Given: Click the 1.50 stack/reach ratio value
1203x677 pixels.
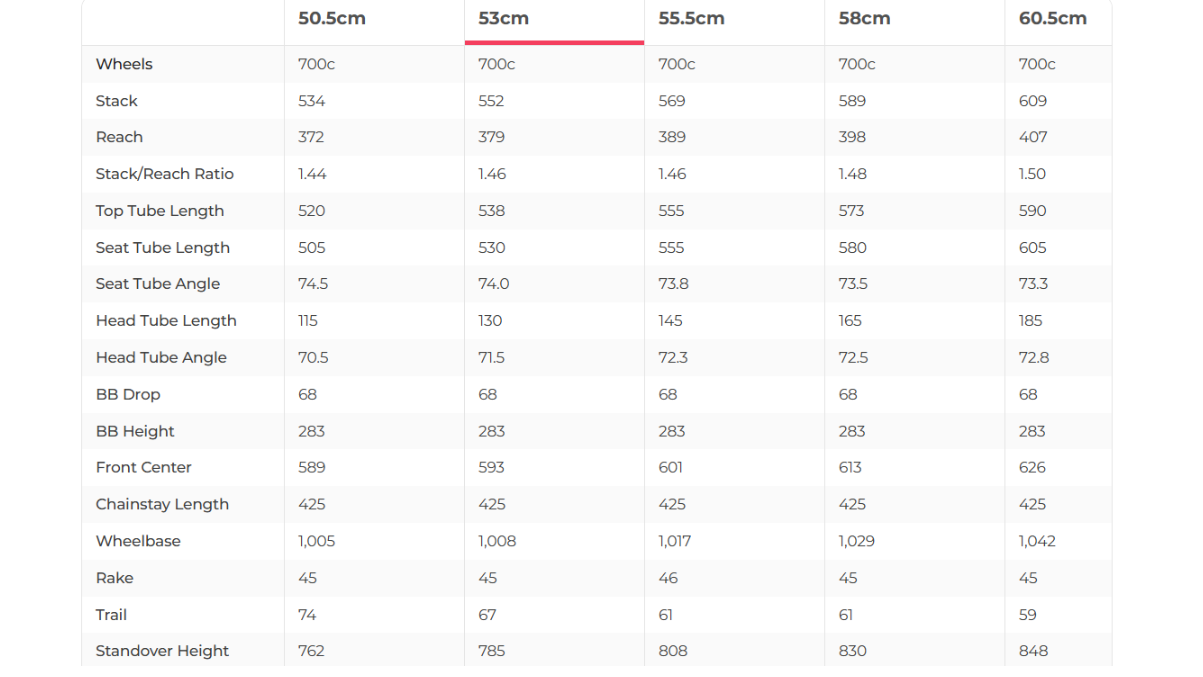Looking at the screenshot, I should click(1032, 174).
